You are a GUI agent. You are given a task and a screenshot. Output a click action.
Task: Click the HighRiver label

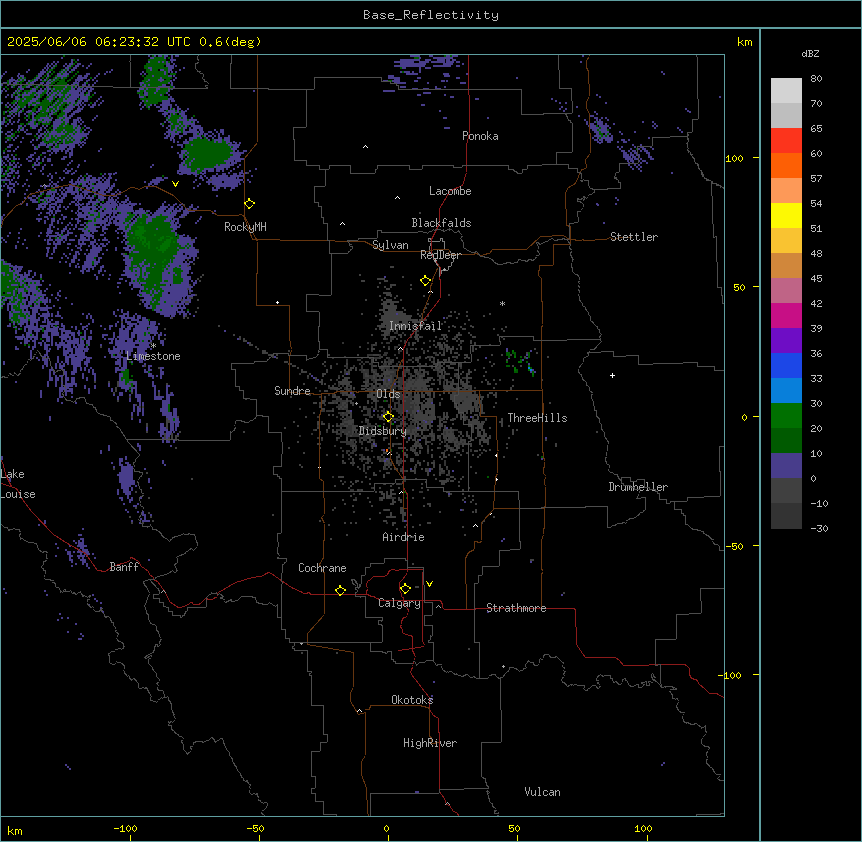coord(430,743)
